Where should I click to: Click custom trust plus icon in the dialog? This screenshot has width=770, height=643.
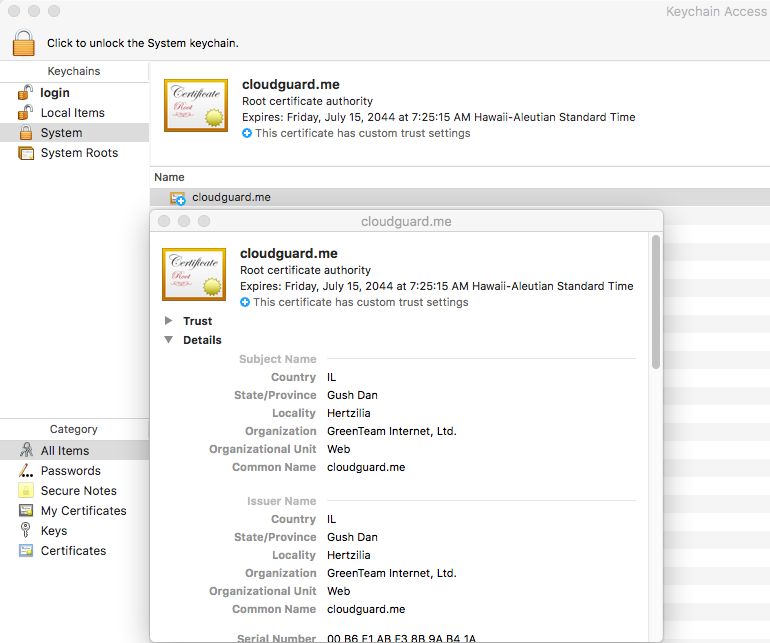pyautogui.click(x=245, y=302)
